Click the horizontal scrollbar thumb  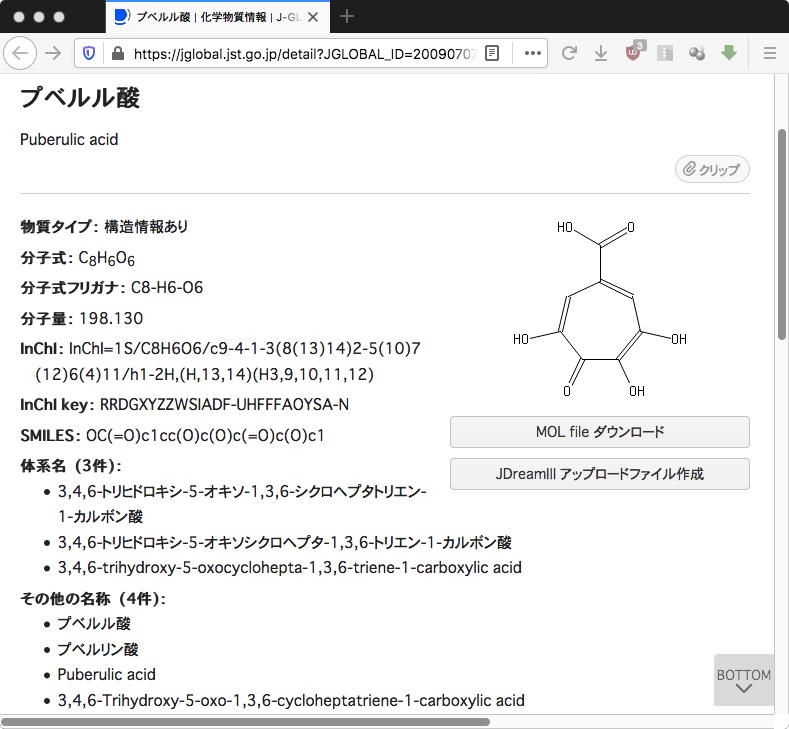pos(246,722)
